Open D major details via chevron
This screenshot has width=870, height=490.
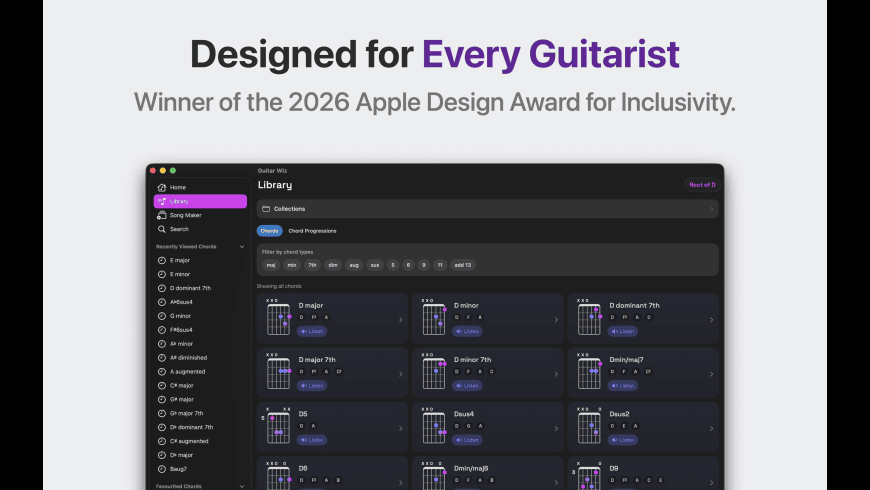(401, 320)
